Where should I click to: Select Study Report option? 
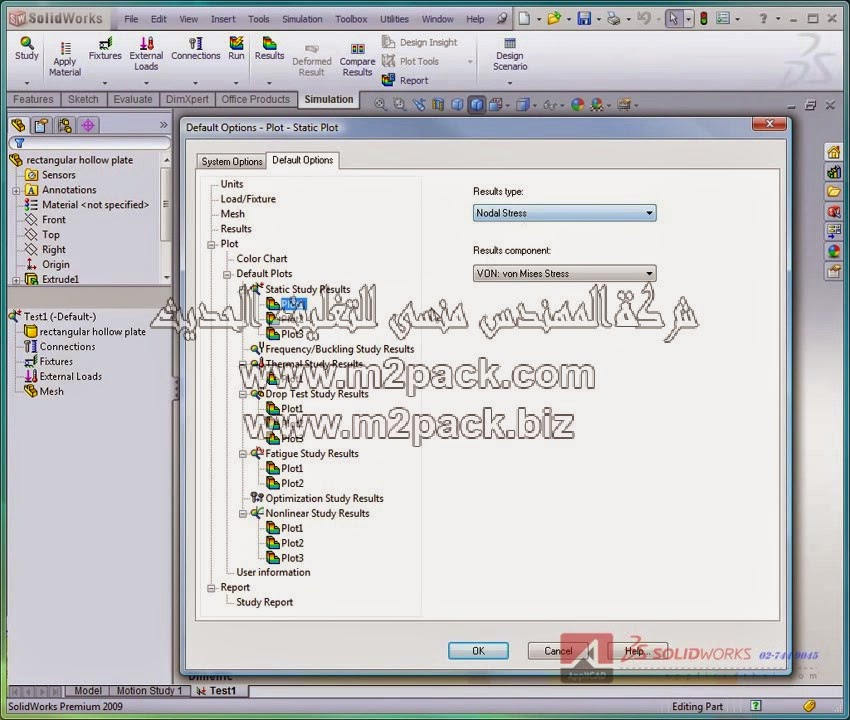(265, 602)
